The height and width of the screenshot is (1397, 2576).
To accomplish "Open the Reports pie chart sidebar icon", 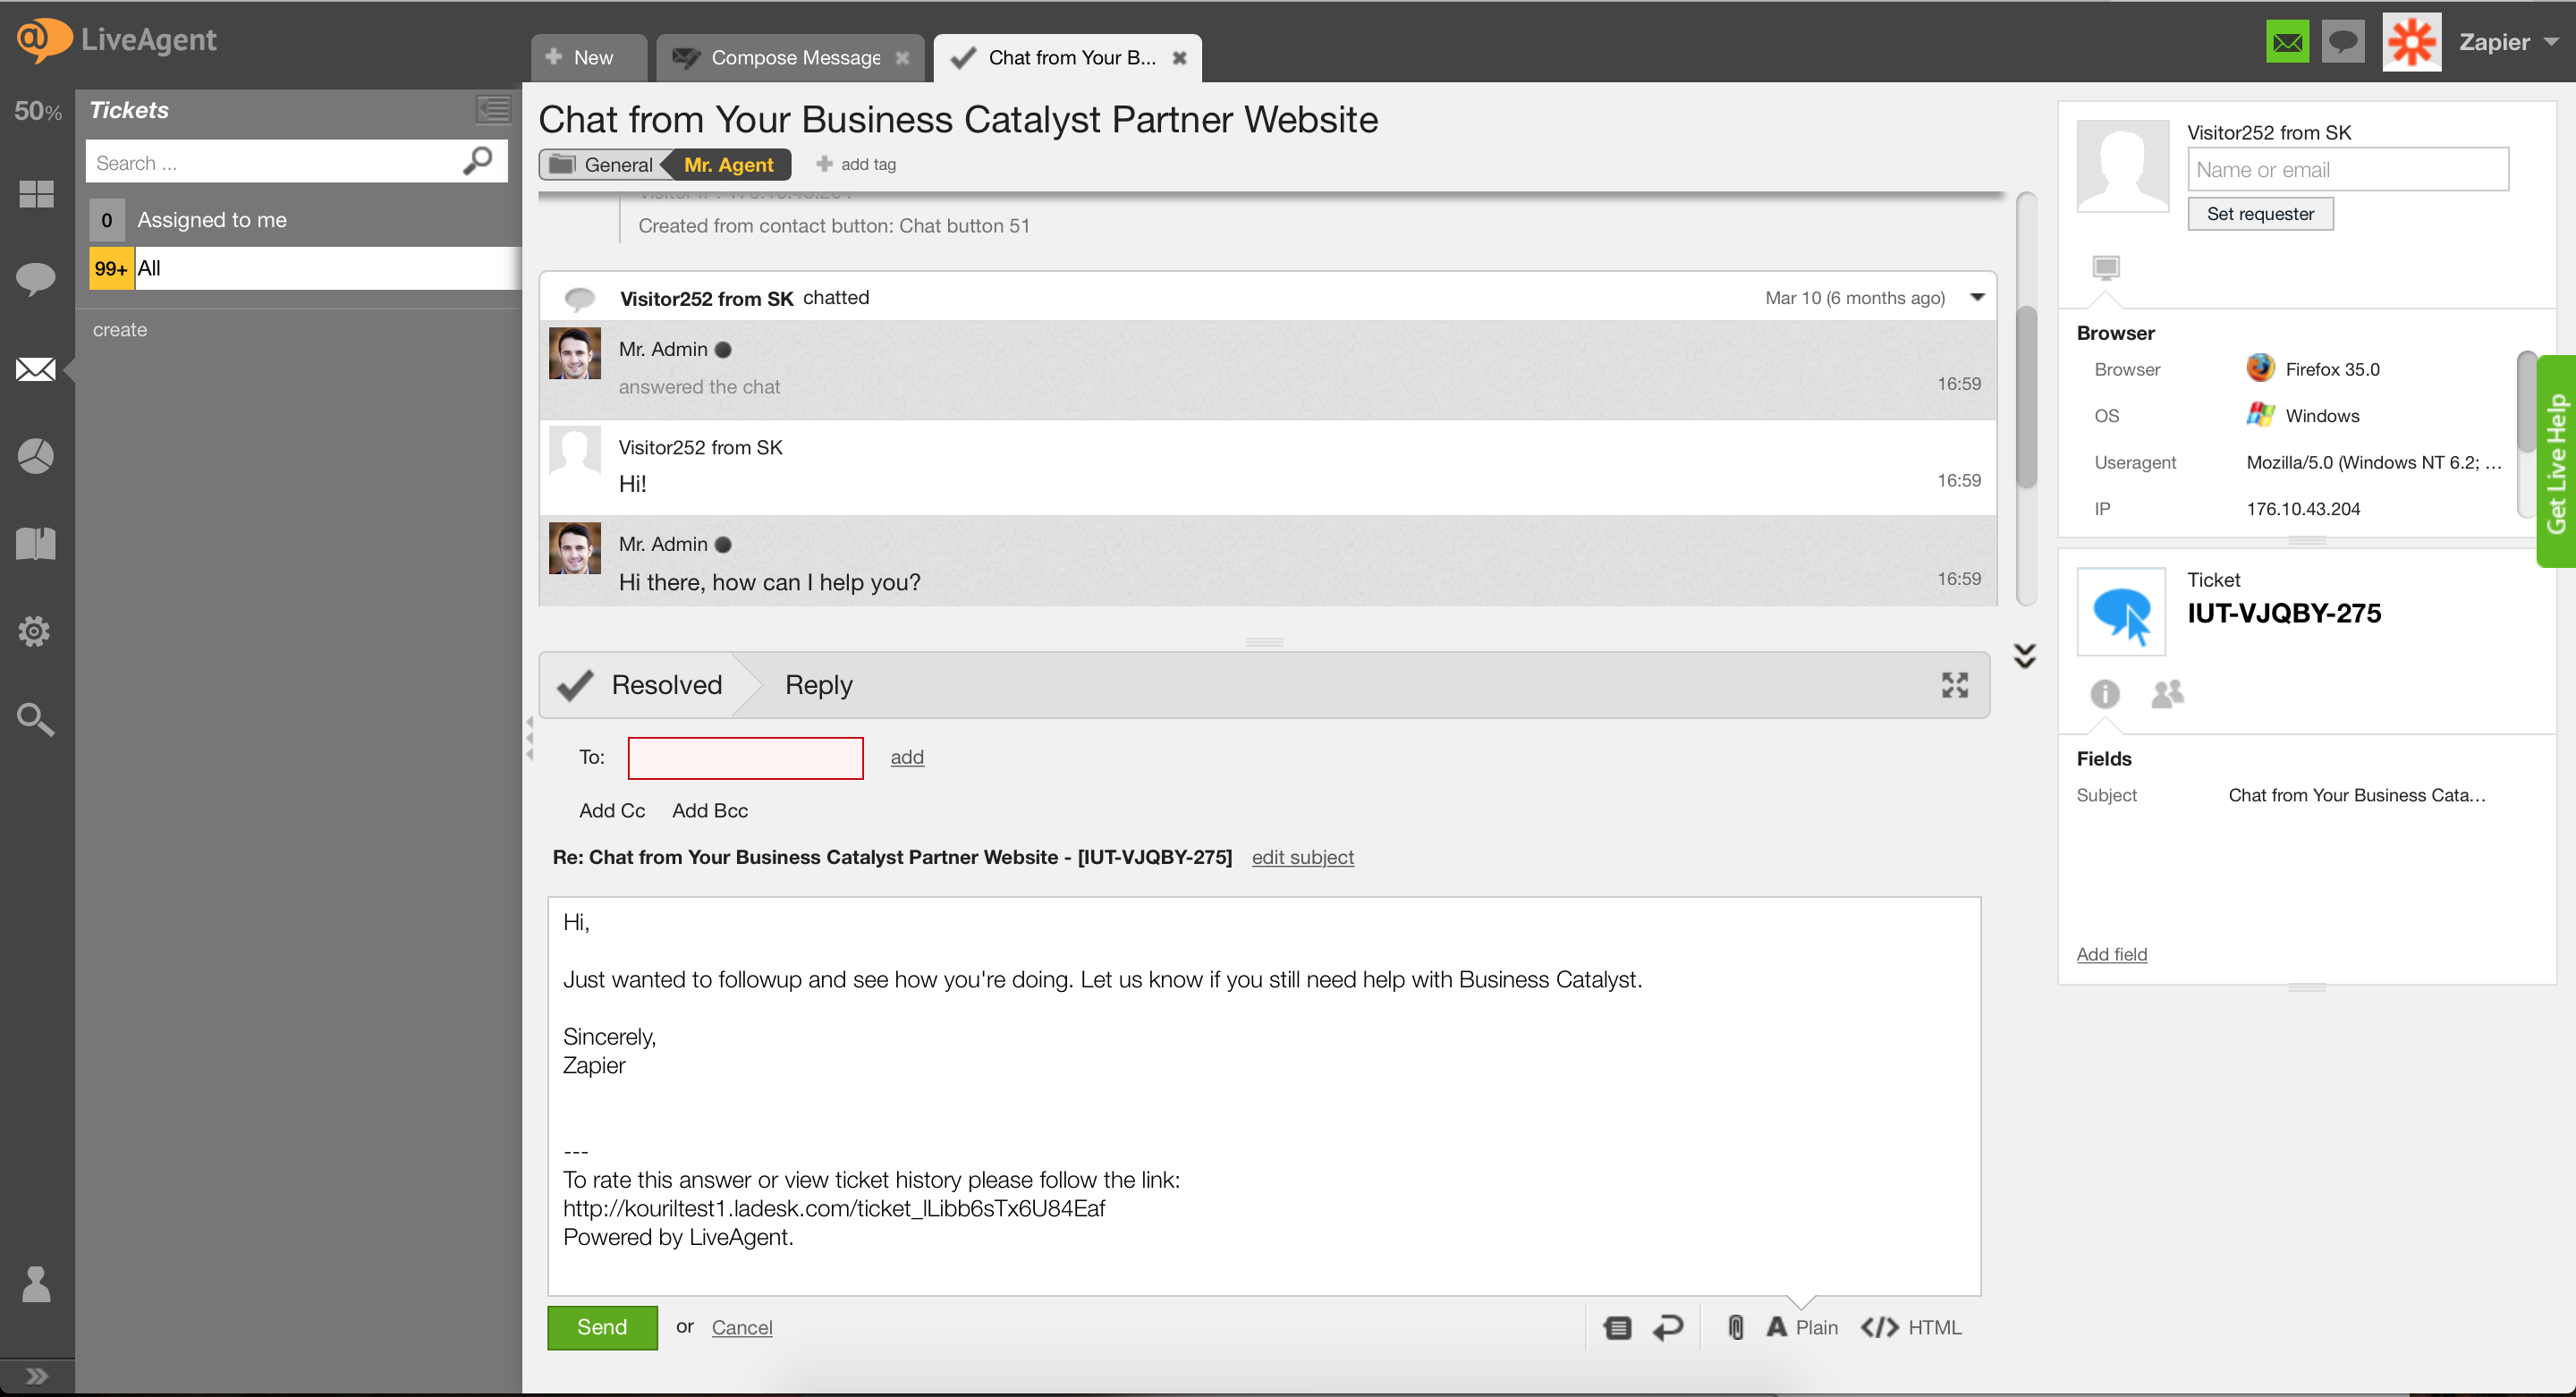I will [x=36, y=456].
